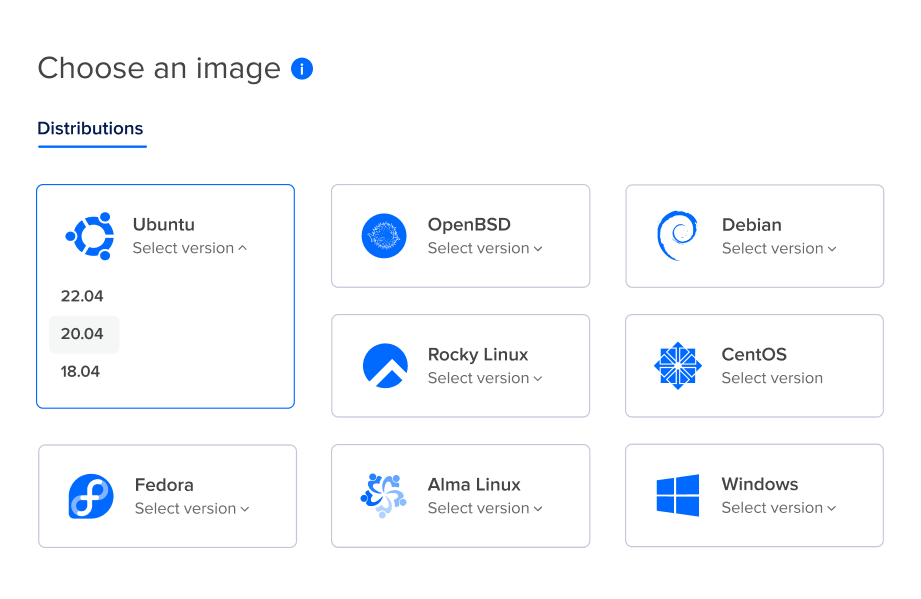This screenshot has width=921, height=599.
Task: Click the Alma Linux logo icon
Action: coord(384,496)
